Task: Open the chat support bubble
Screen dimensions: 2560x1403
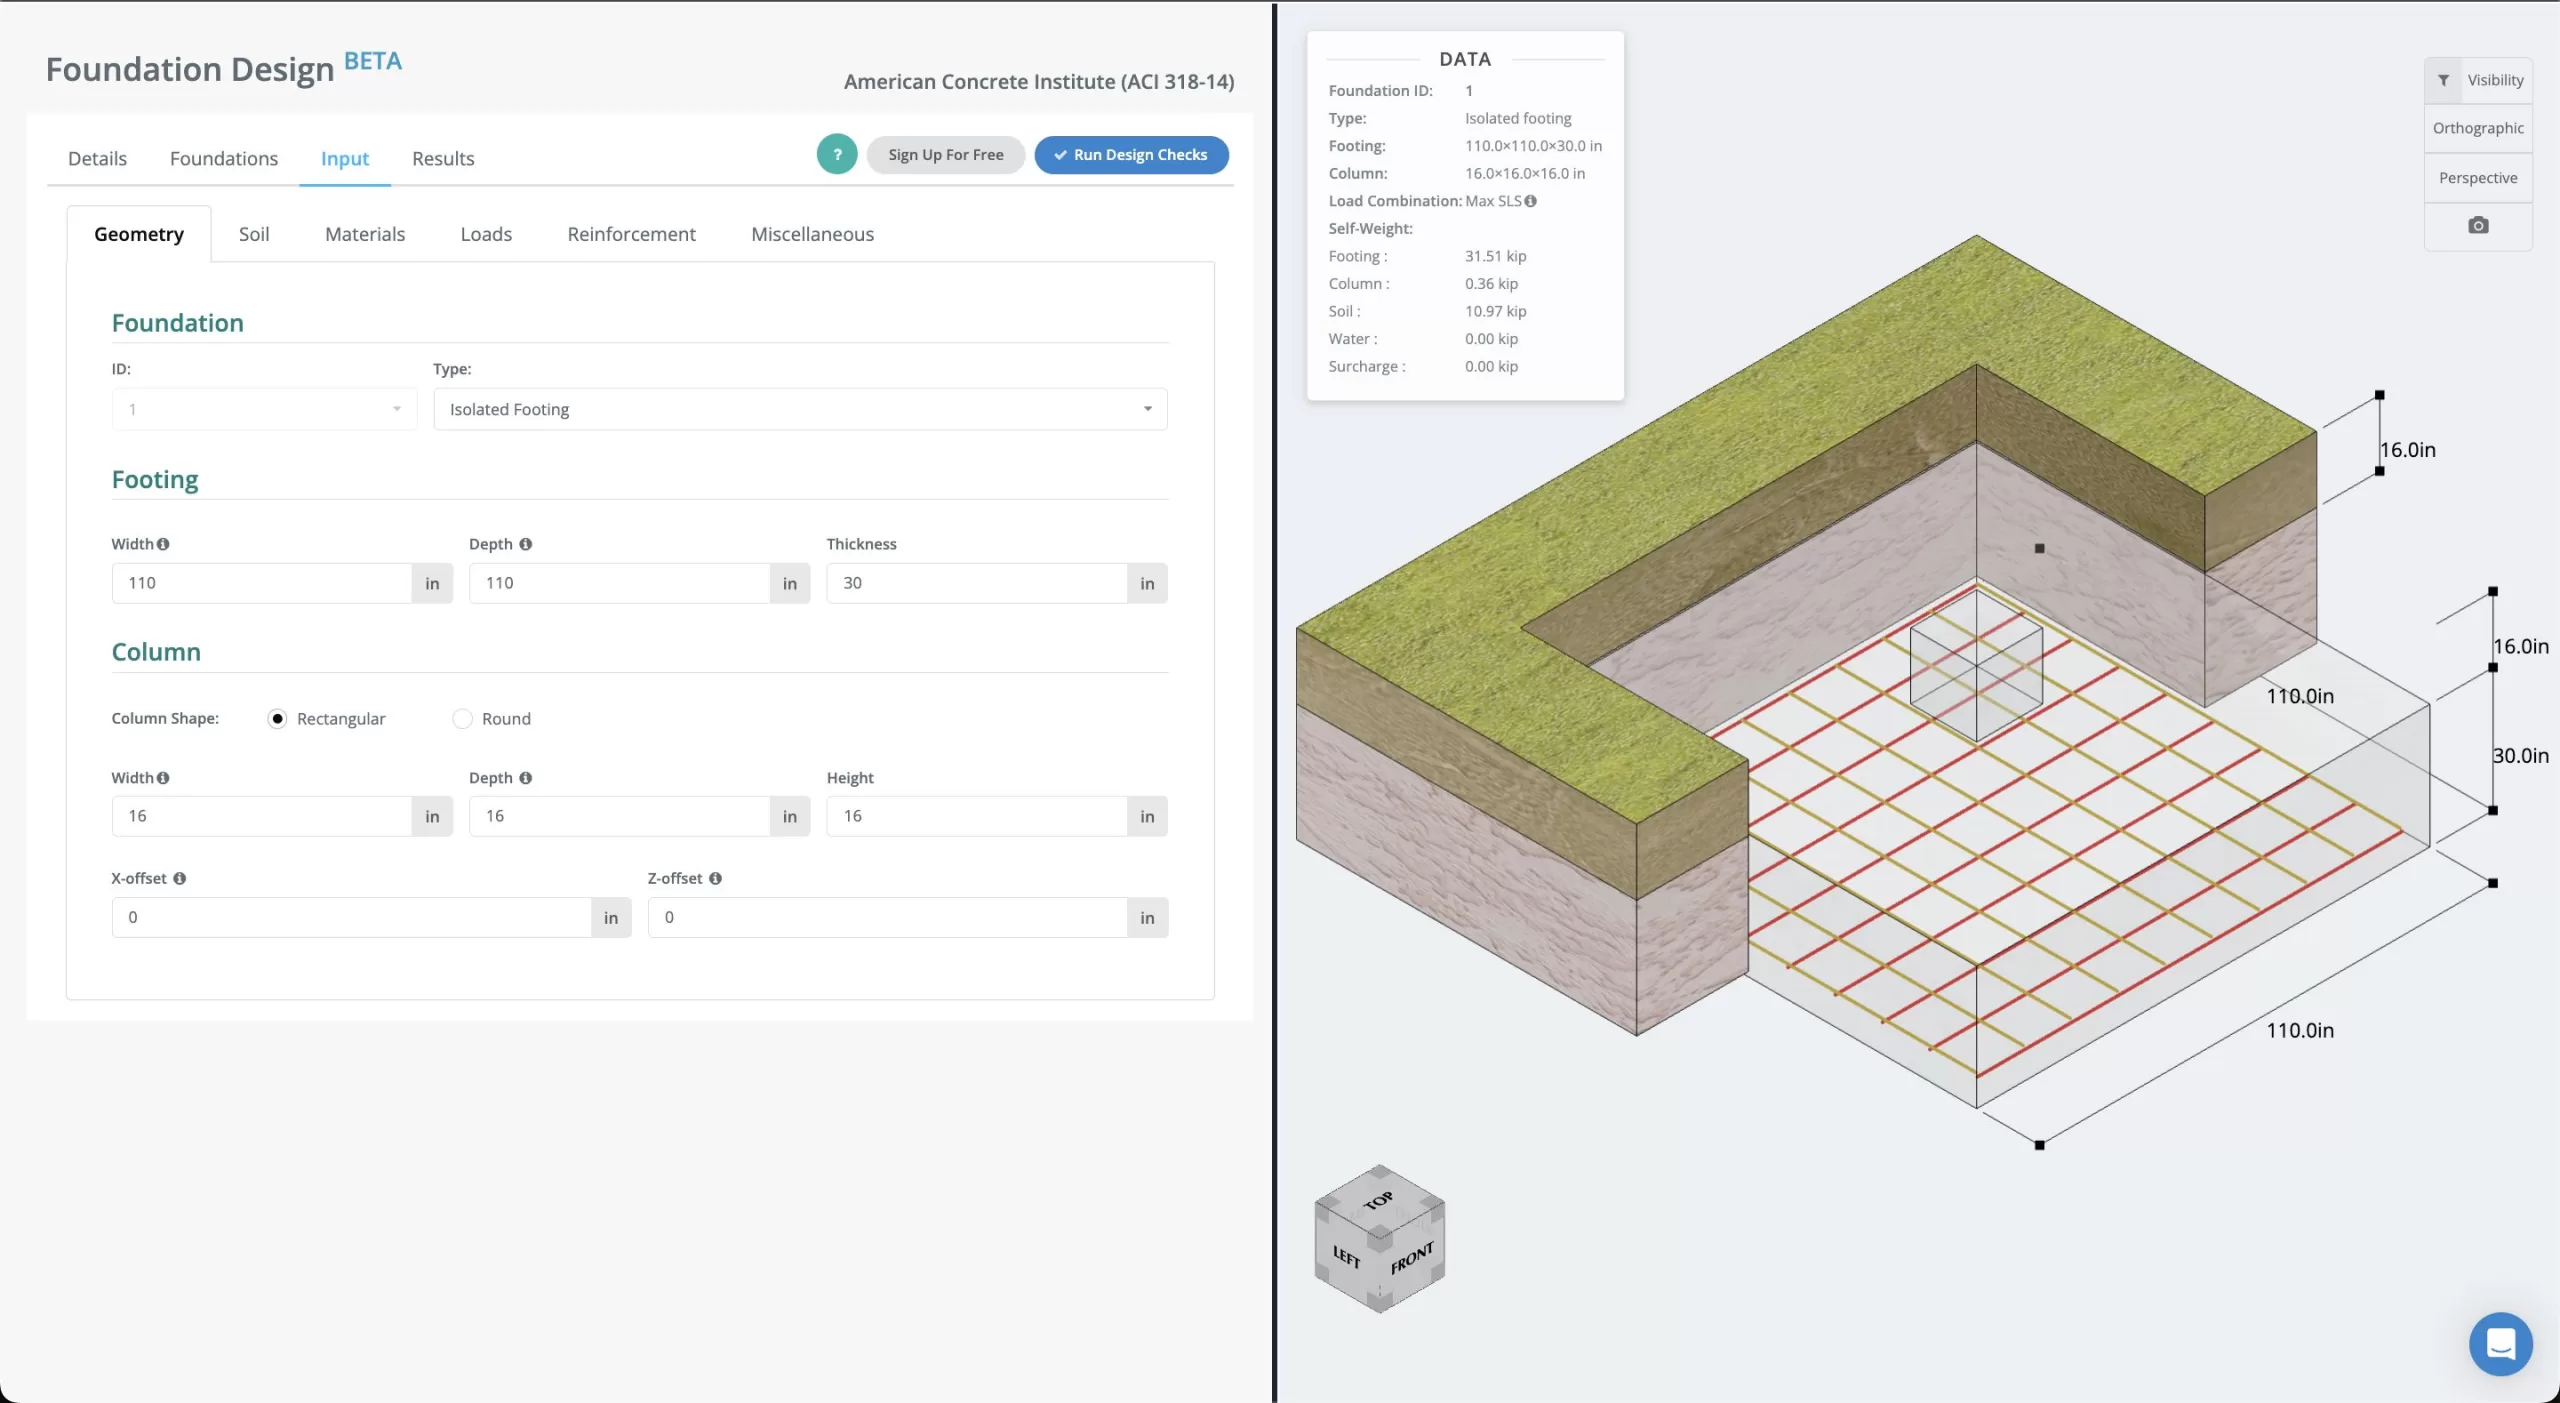Action: pyautogui.click(x=2499, y=1343)
